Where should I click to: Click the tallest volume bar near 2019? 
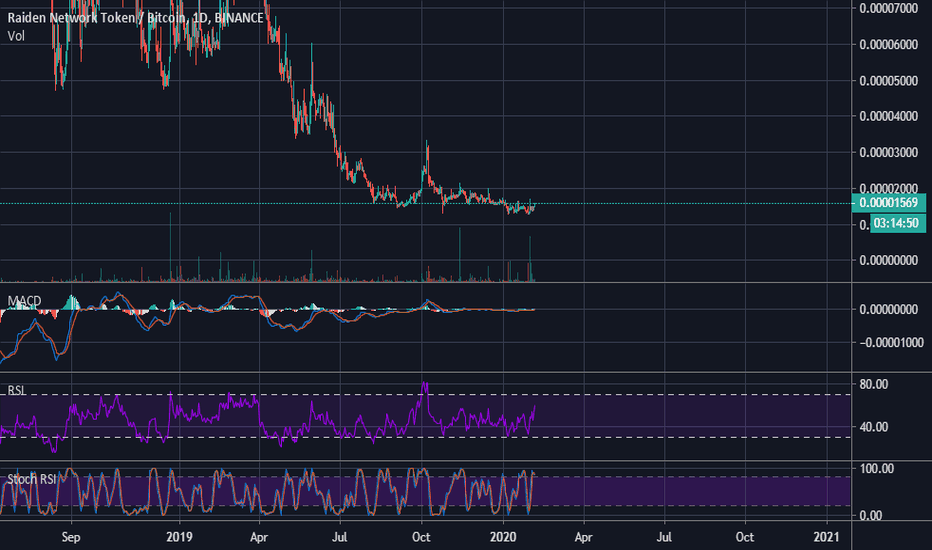170,246
